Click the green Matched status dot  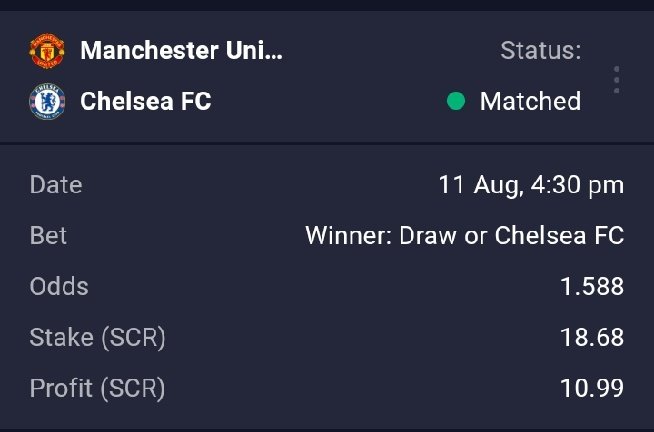pyautogui.click(x=455, y=101)
